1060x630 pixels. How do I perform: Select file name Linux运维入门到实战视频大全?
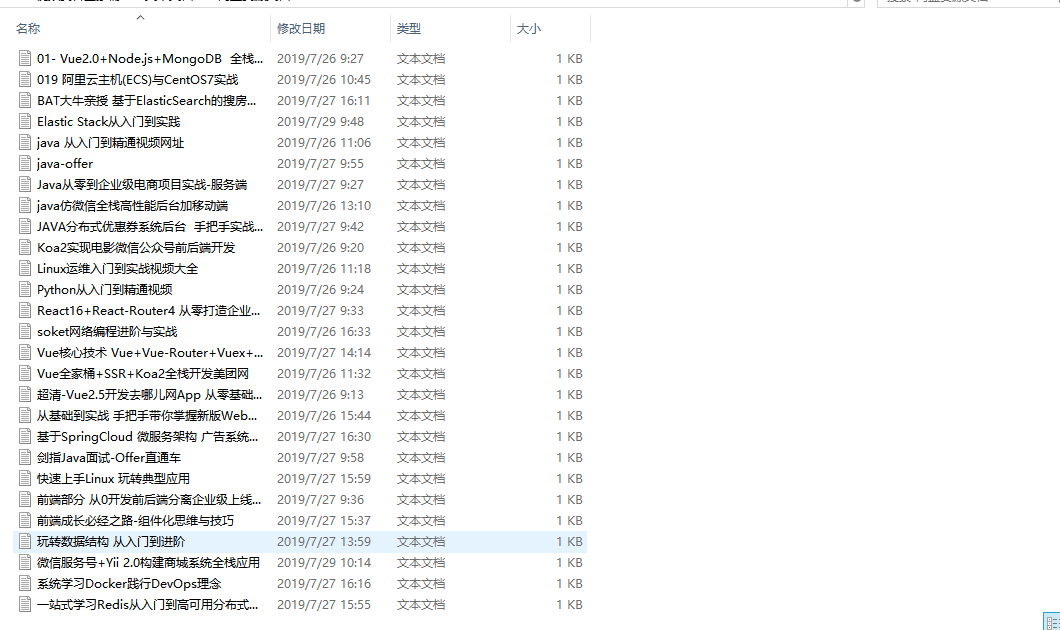coord(118,268)
